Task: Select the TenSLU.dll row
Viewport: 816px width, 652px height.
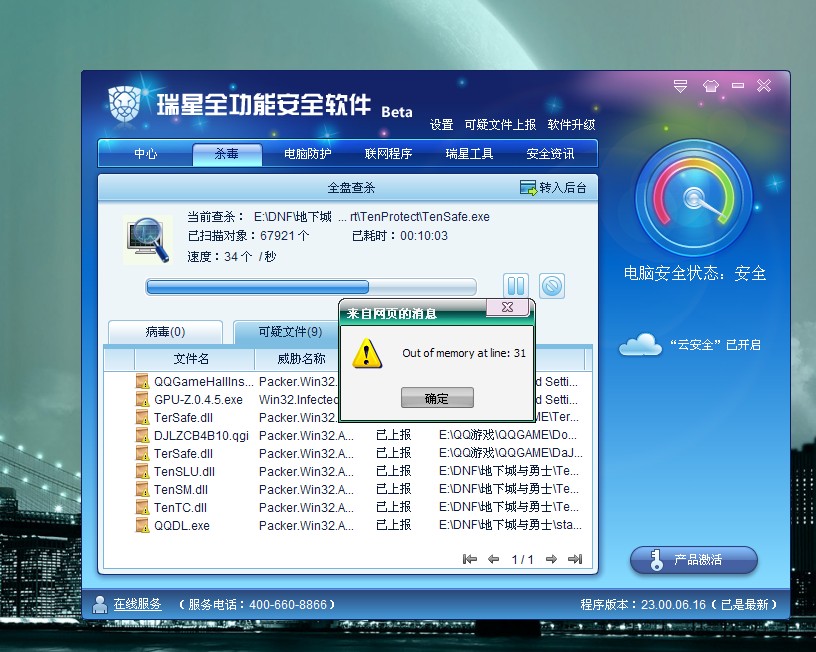Action: [x=348, y=471]
